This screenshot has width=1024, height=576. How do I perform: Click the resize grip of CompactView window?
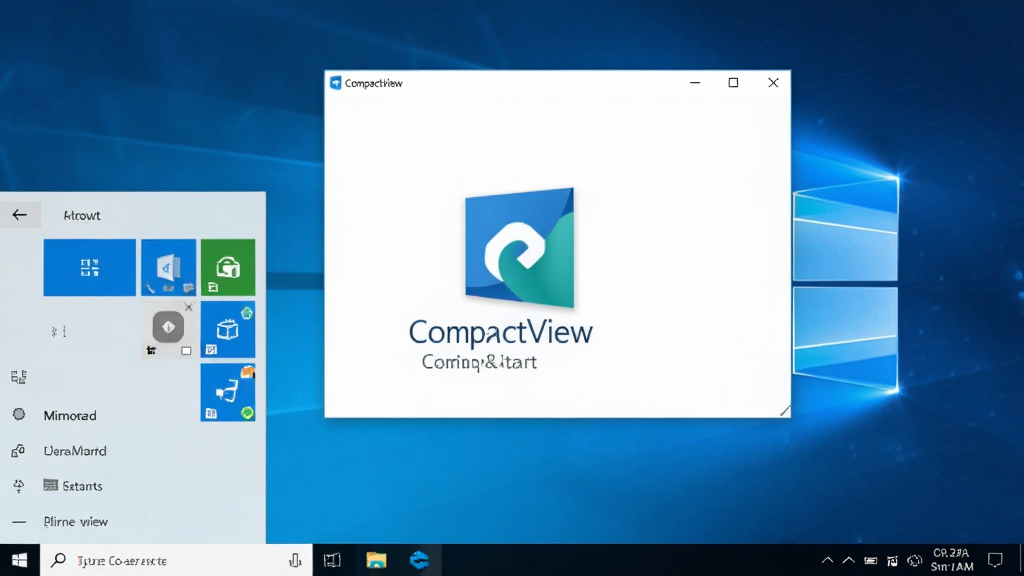point(784,411)
